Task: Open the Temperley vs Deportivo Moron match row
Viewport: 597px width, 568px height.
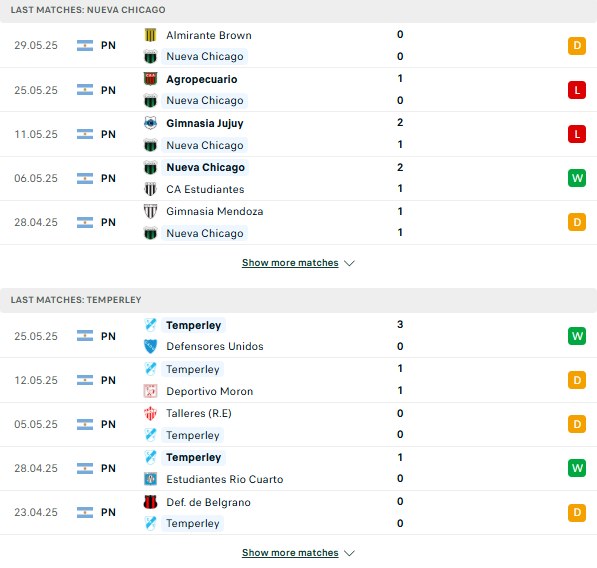Action: [x=298, y=380]
